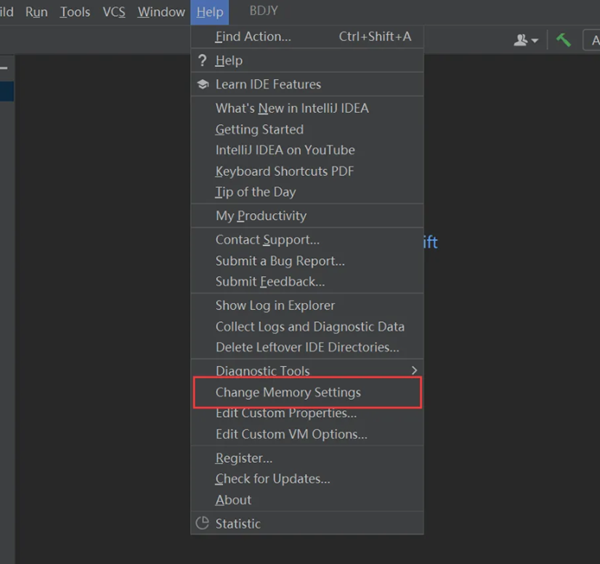Select Keyboard Shortcuts PDF

pos(284,171)
